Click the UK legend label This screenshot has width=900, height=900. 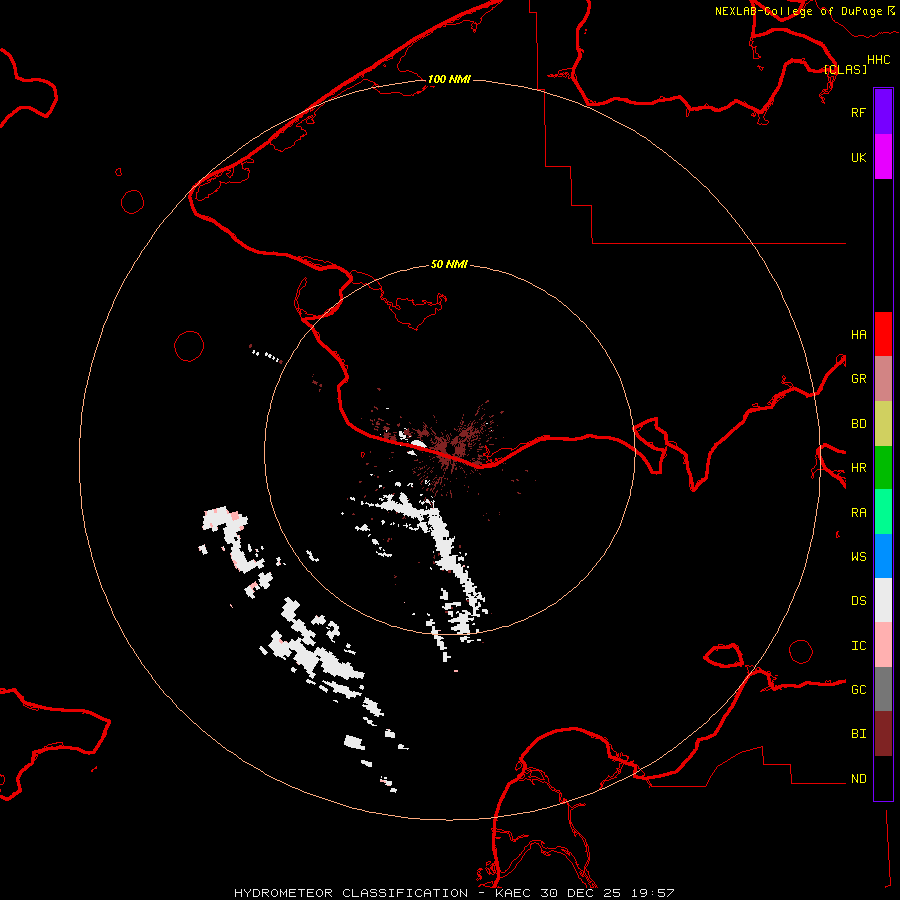click(x=858, y=157)
